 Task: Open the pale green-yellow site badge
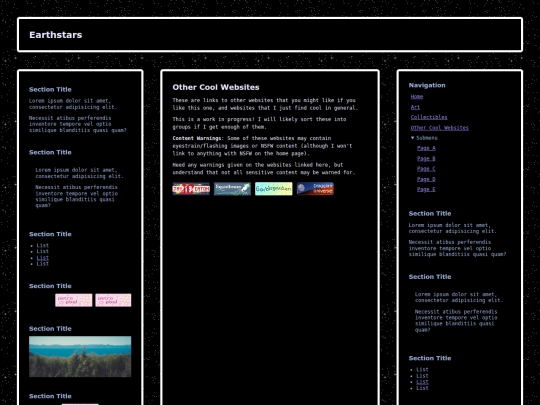click(x=274, y=189)
